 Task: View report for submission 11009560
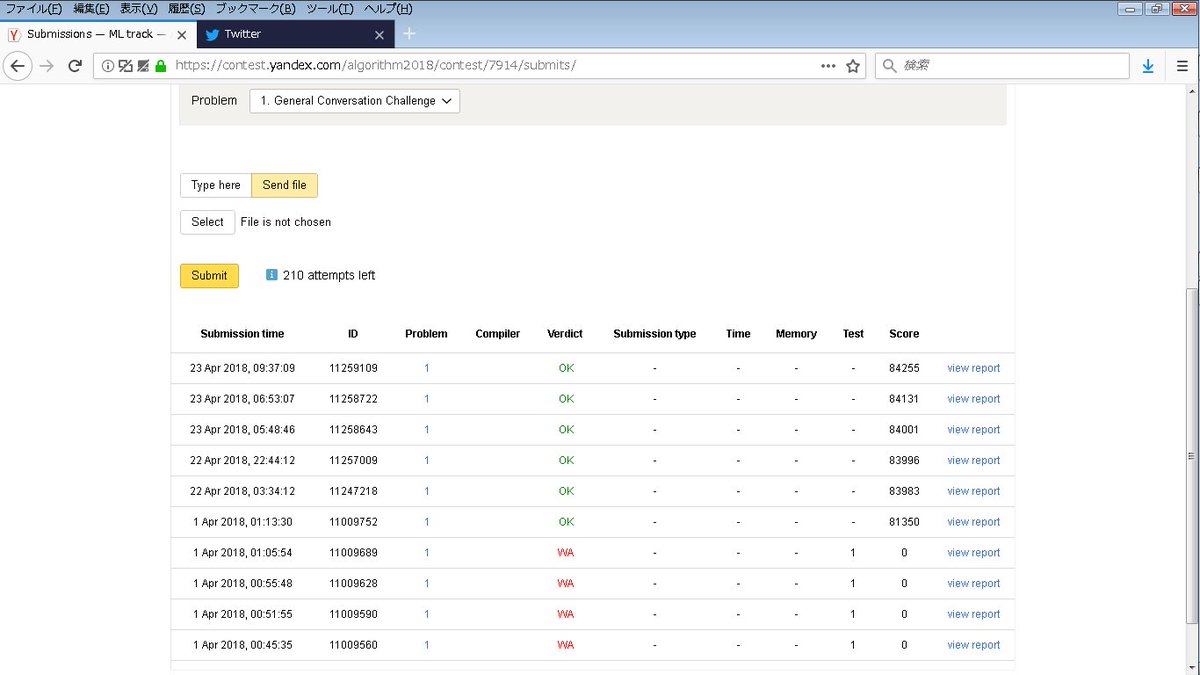(973, 645)
